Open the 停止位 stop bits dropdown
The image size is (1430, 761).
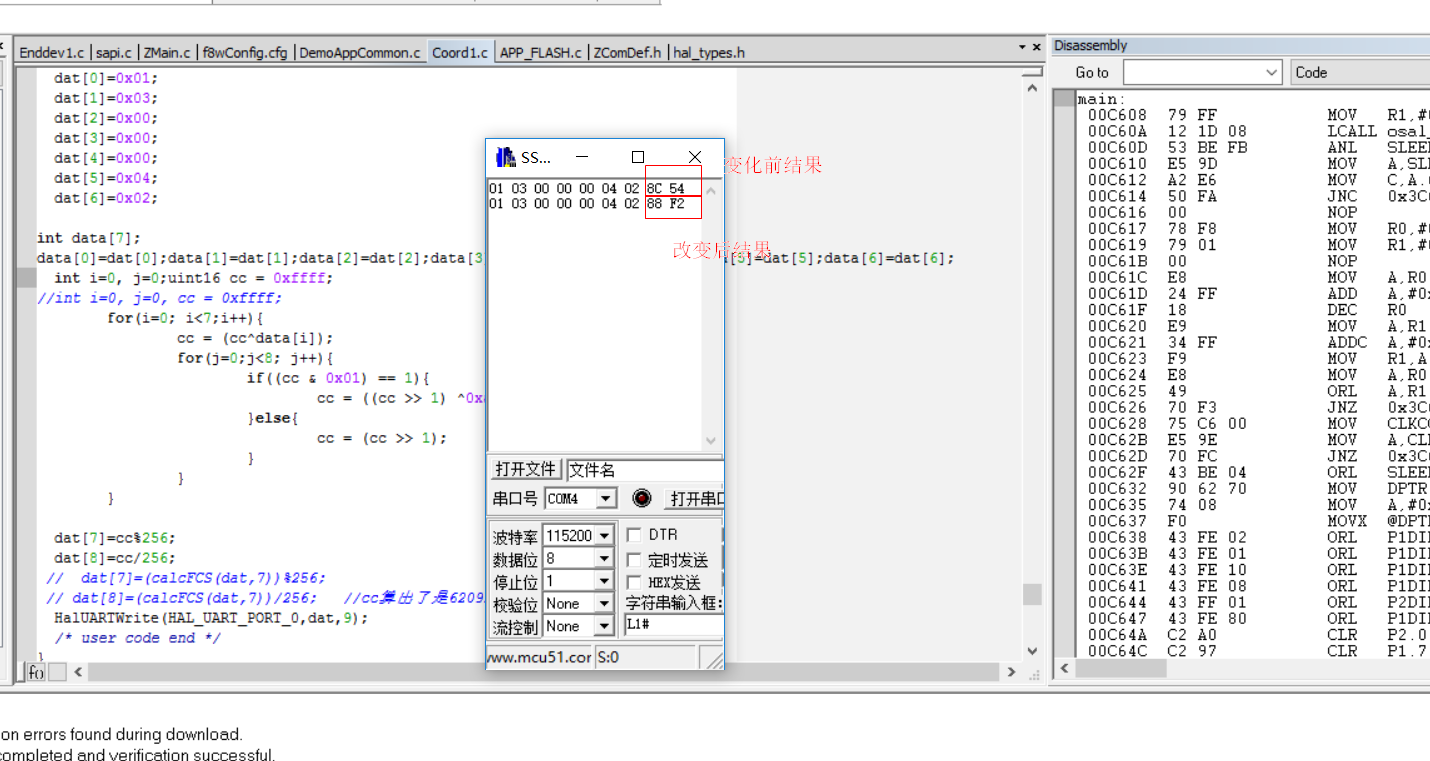coord(604,581)
